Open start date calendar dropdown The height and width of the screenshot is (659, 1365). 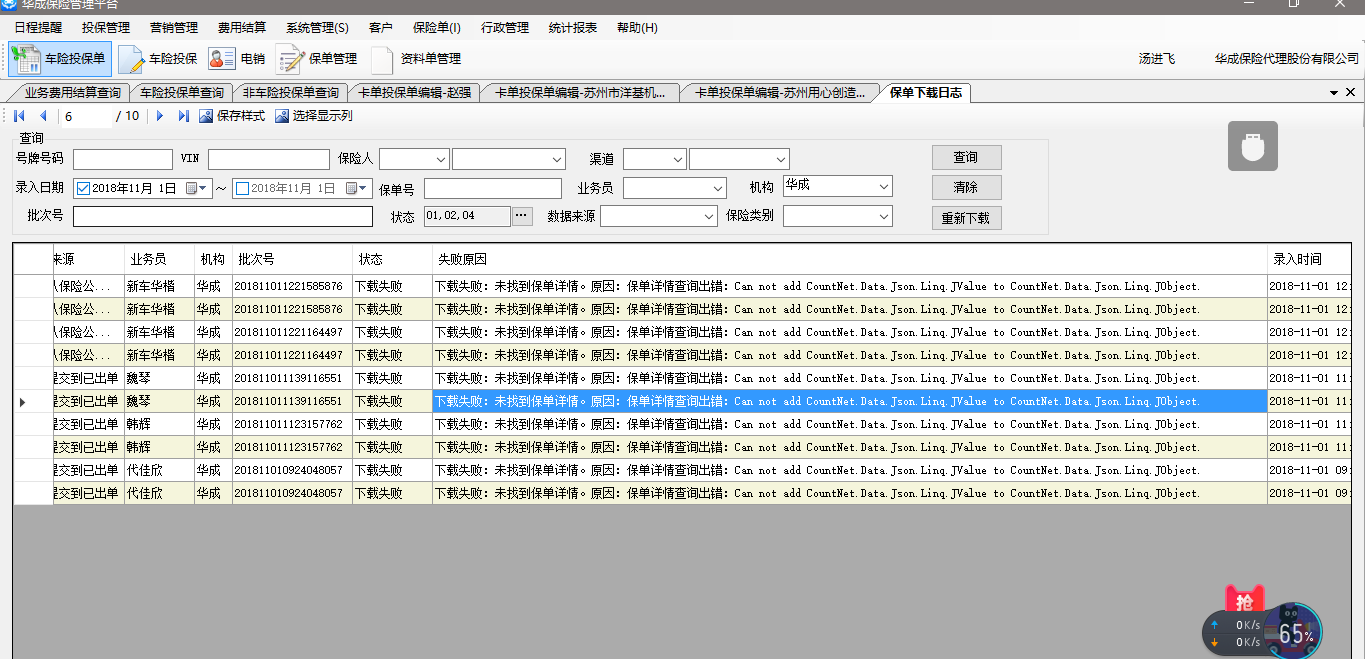[197, 188]
